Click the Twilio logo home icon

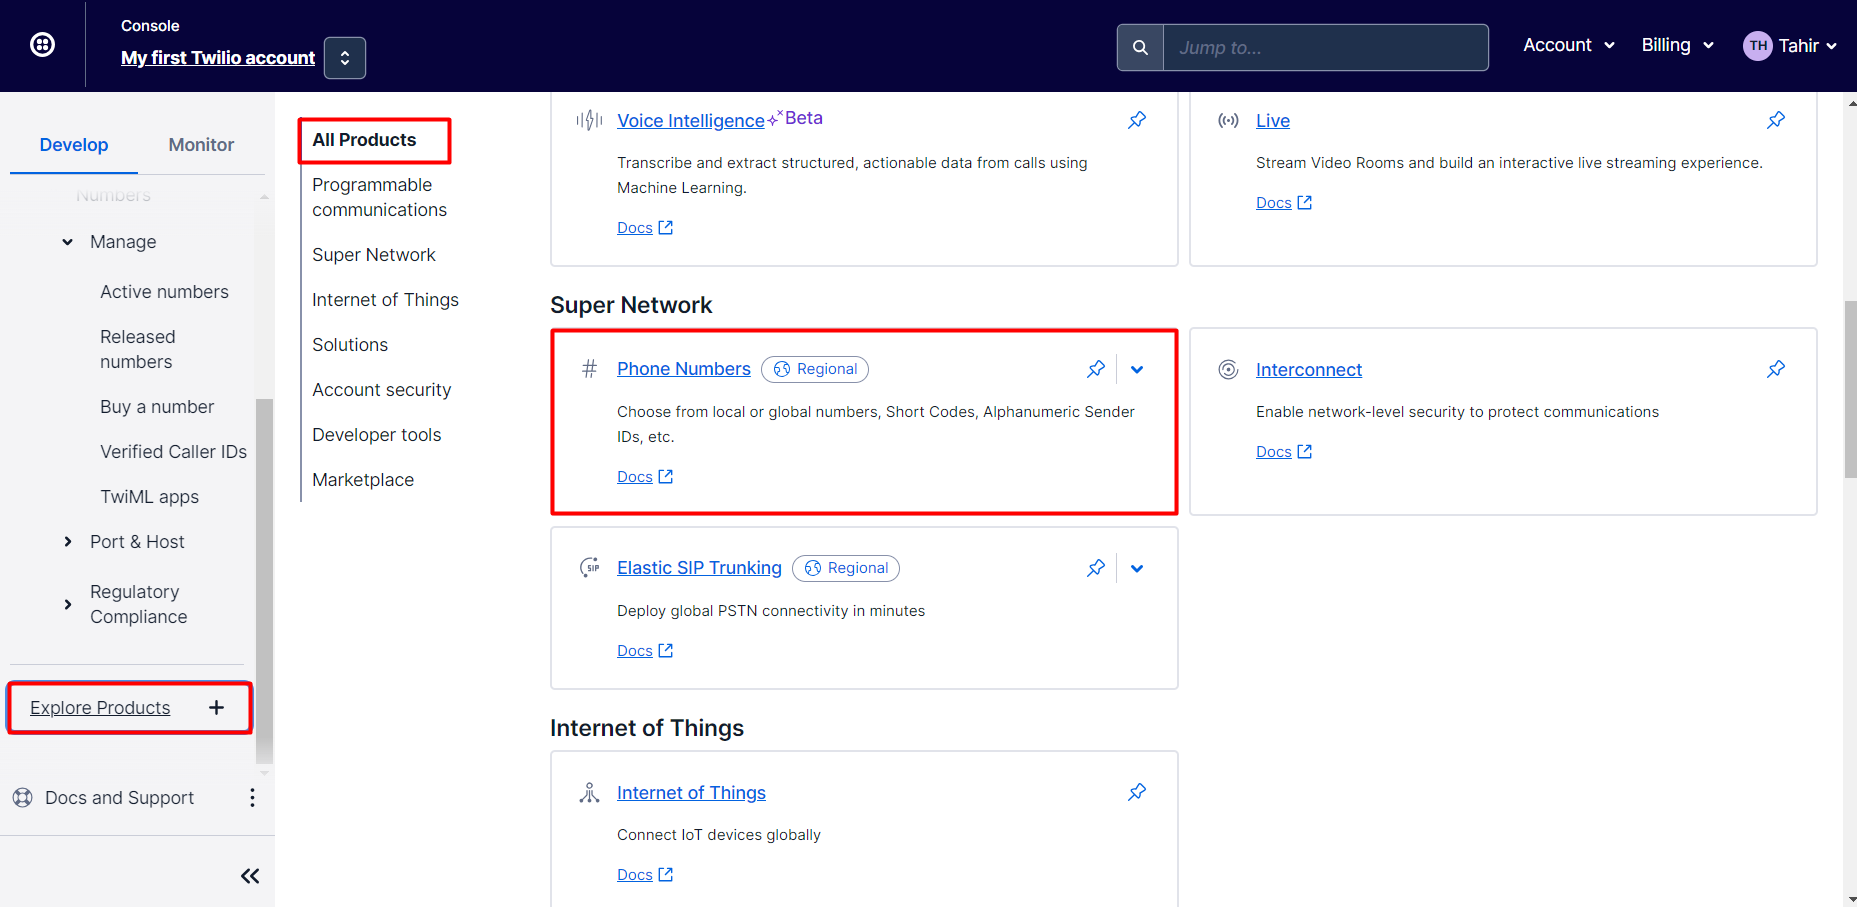pos(42,45)
